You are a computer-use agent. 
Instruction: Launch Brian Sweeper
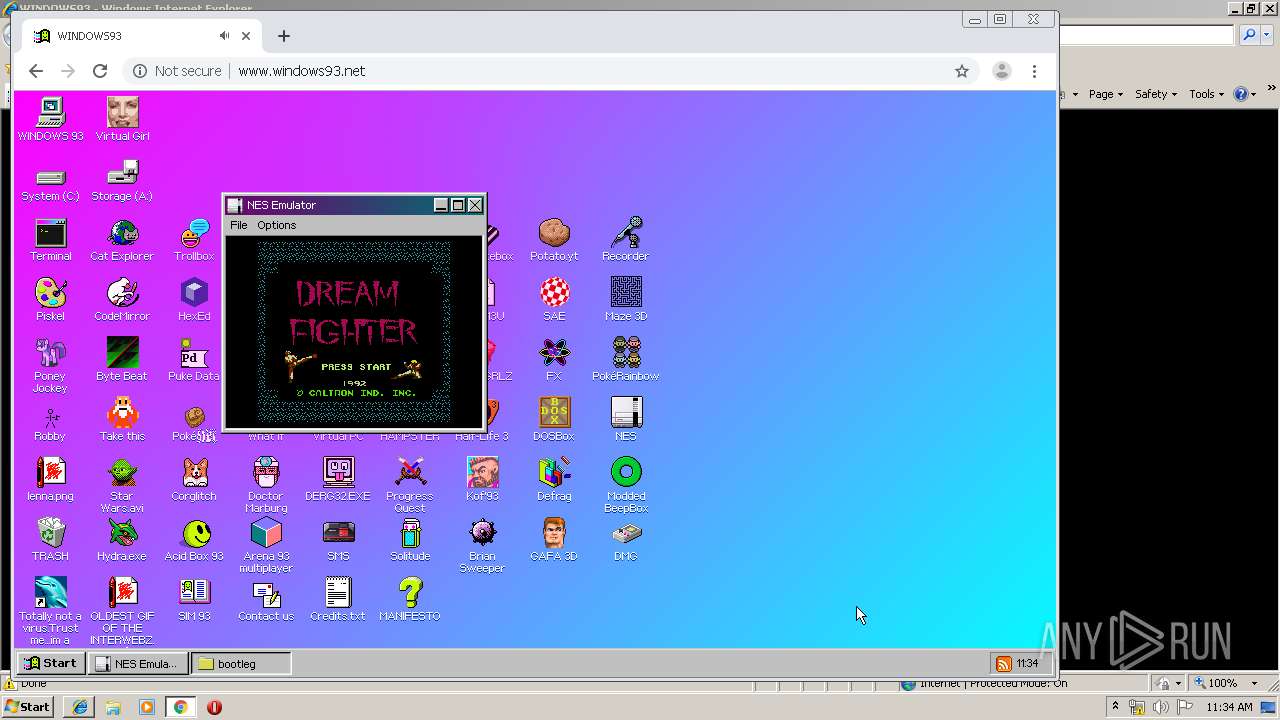coord(482,545)
